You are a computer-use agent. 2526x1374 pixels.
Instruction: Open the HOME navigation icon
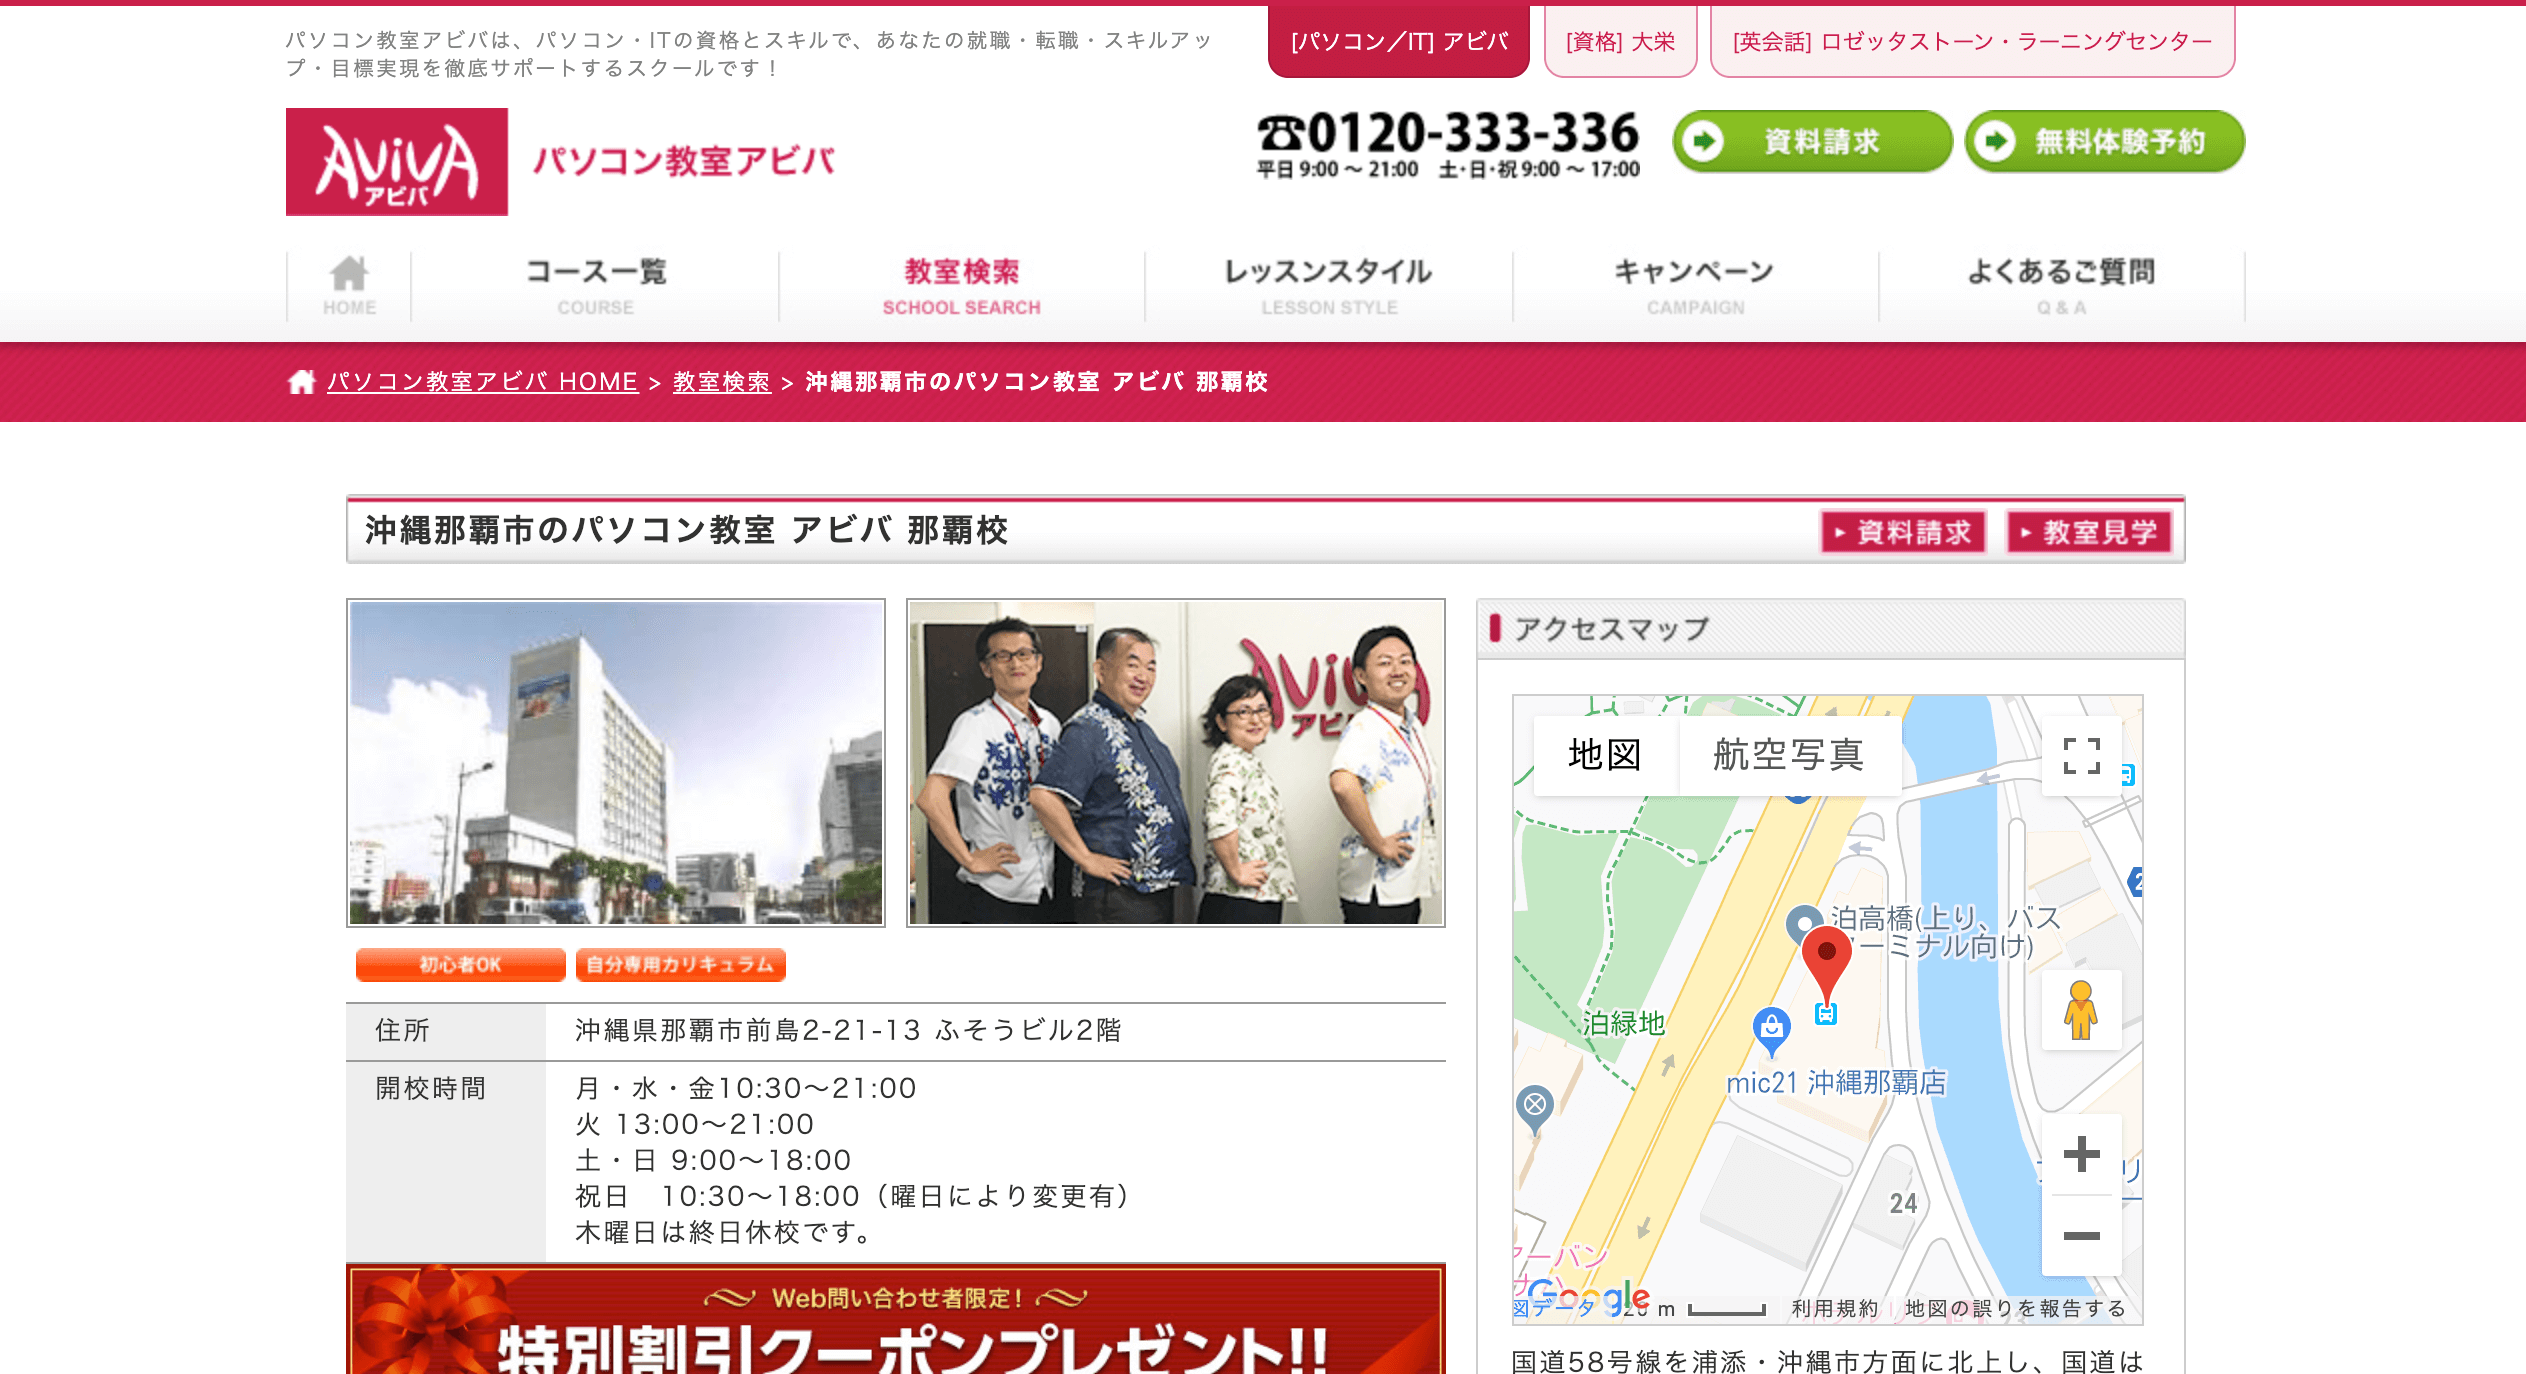349,286
